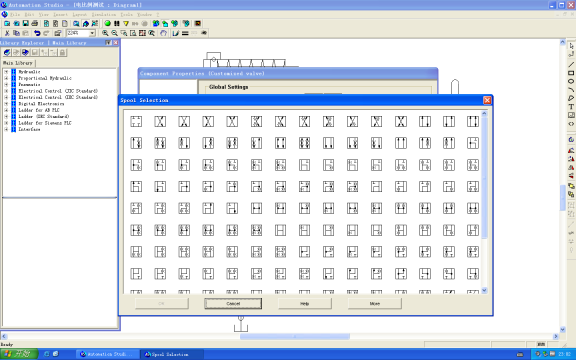The image size is (576, 360).
Task: Expand the Ladder for AB PLC node
Action: (6, 110)
